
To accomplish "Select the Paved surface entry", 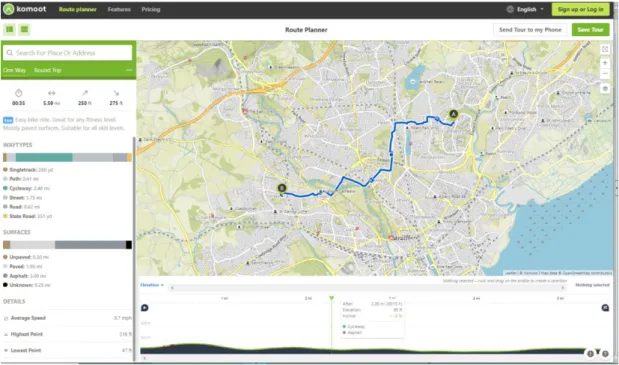I will 23,267.
